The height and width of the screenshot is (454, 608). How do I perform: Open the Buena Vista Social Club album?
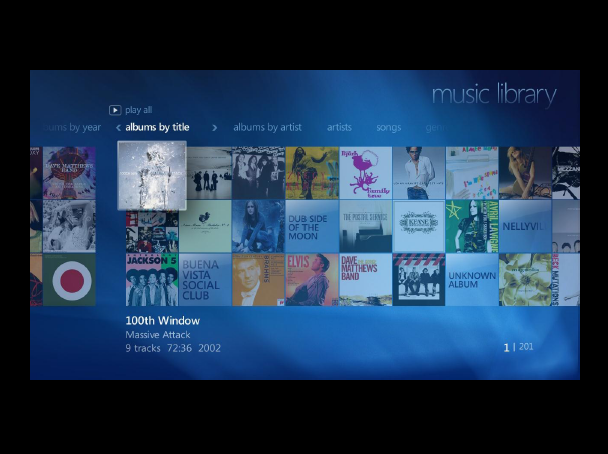(205, 280)
